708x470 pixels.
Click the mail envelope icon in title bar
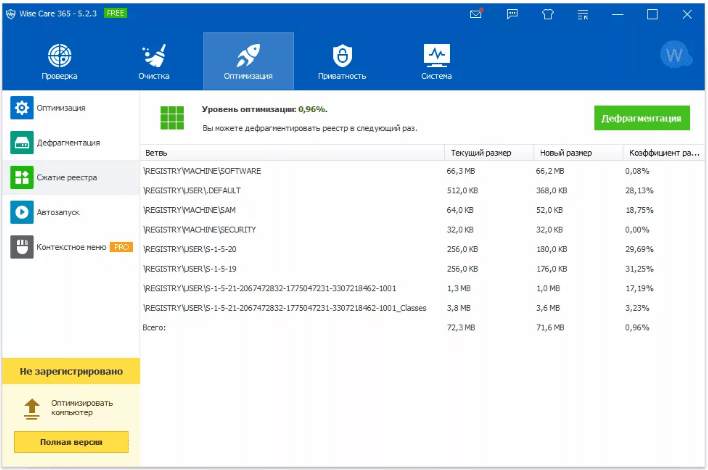[x=476, y=14]
